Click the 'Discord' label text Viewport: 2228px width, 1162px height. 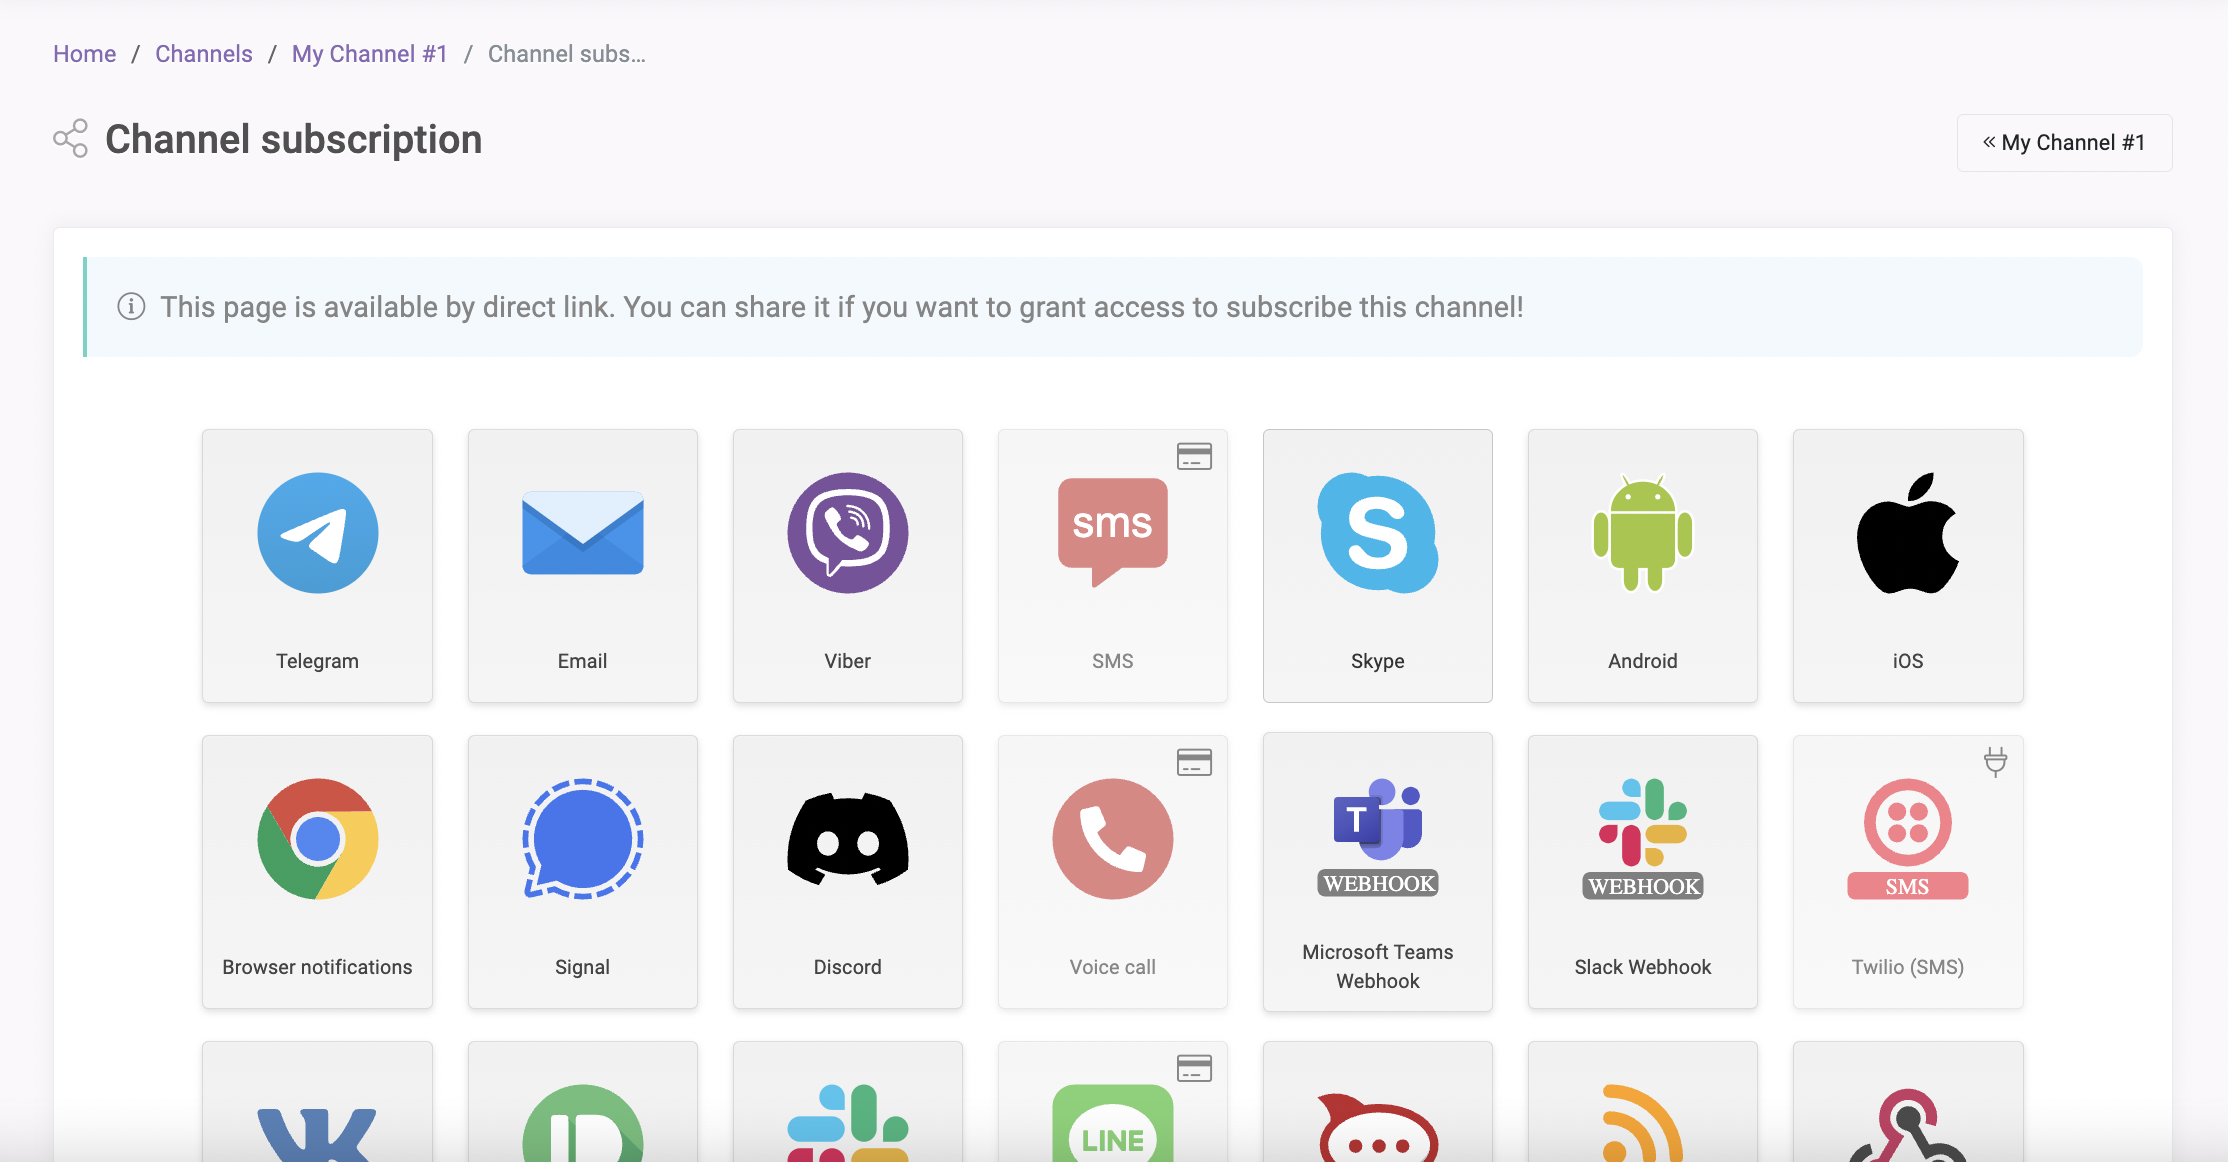tap(847, 967)
